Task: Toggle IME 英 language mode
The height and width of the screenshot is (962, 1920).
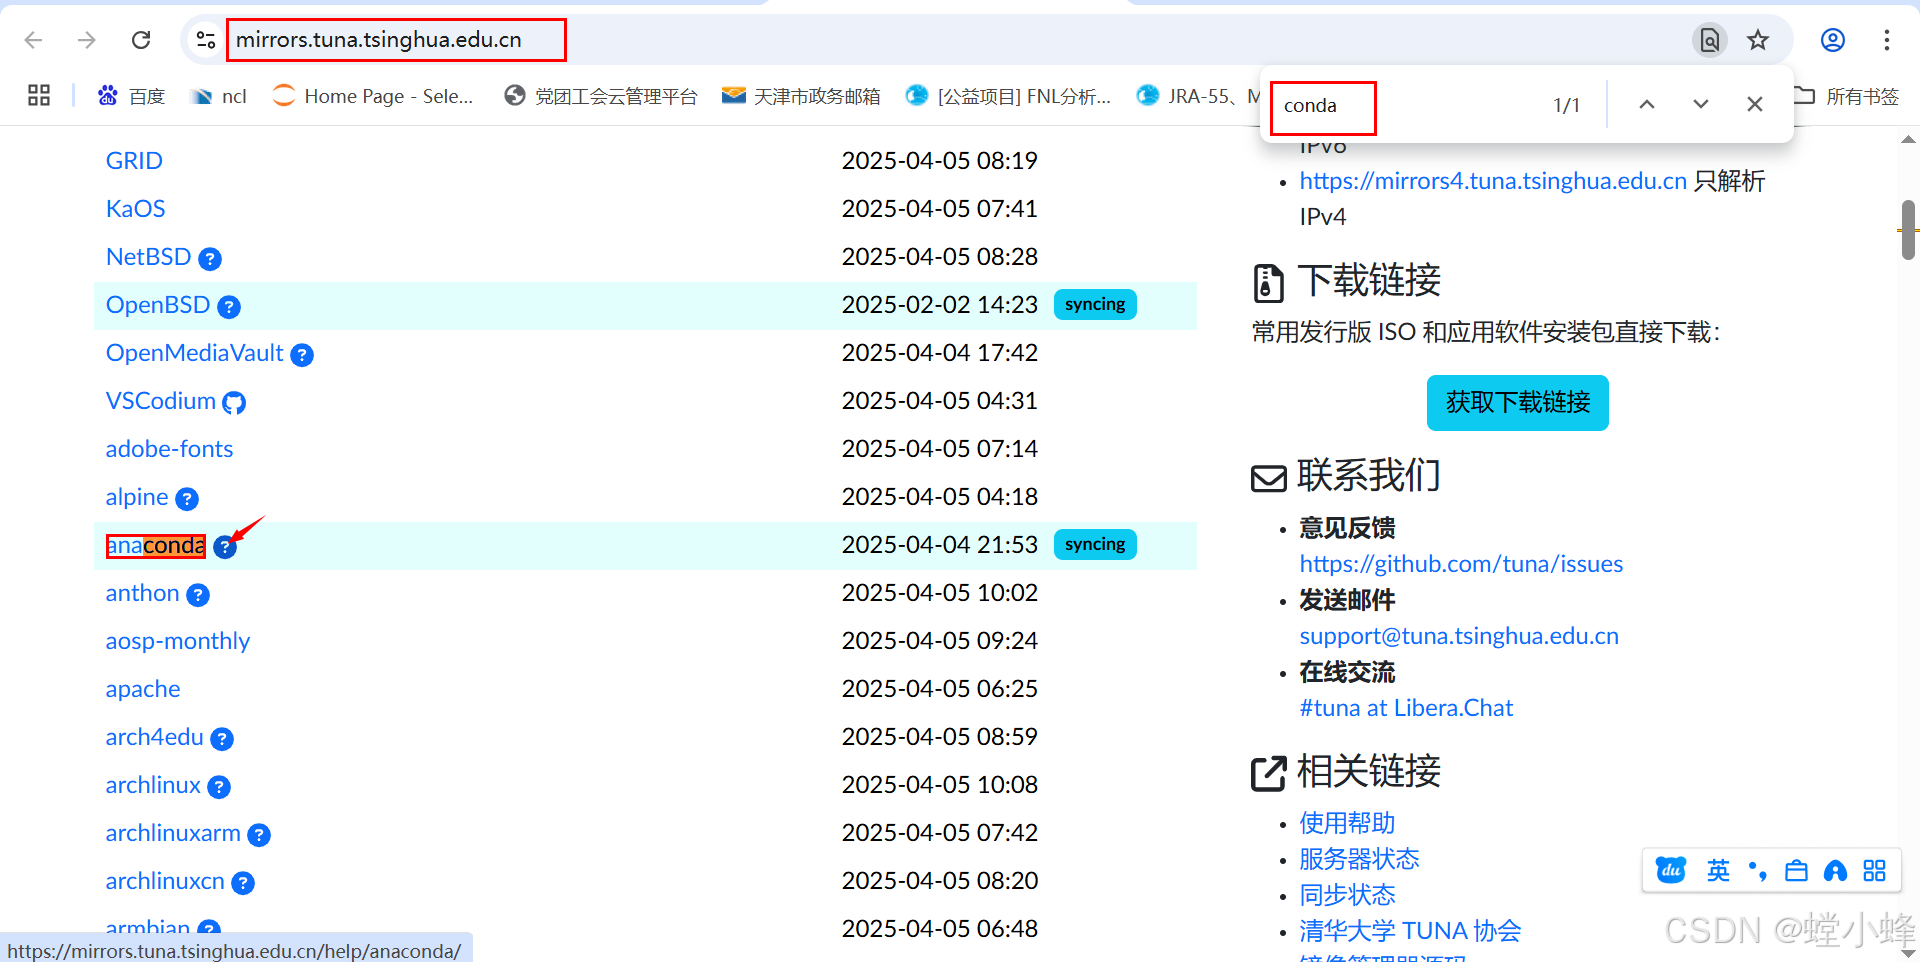Action: (1718, 871)
